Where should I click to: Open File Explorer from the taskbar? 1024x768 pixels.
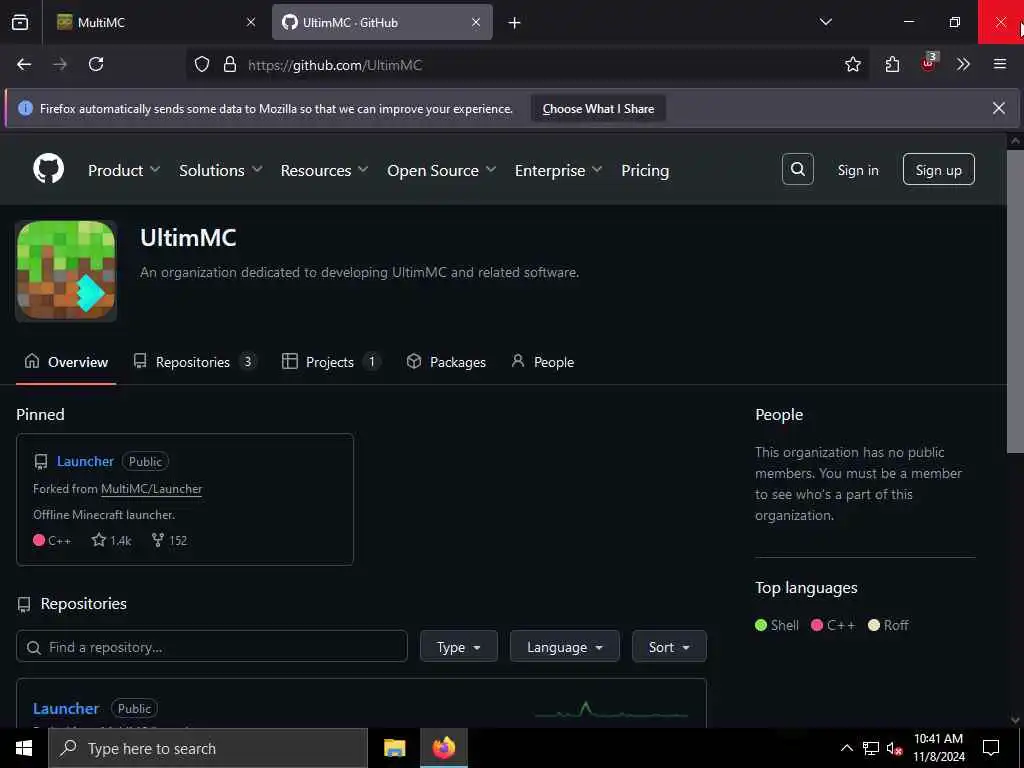pyautogui.click(x=394, y=748)
